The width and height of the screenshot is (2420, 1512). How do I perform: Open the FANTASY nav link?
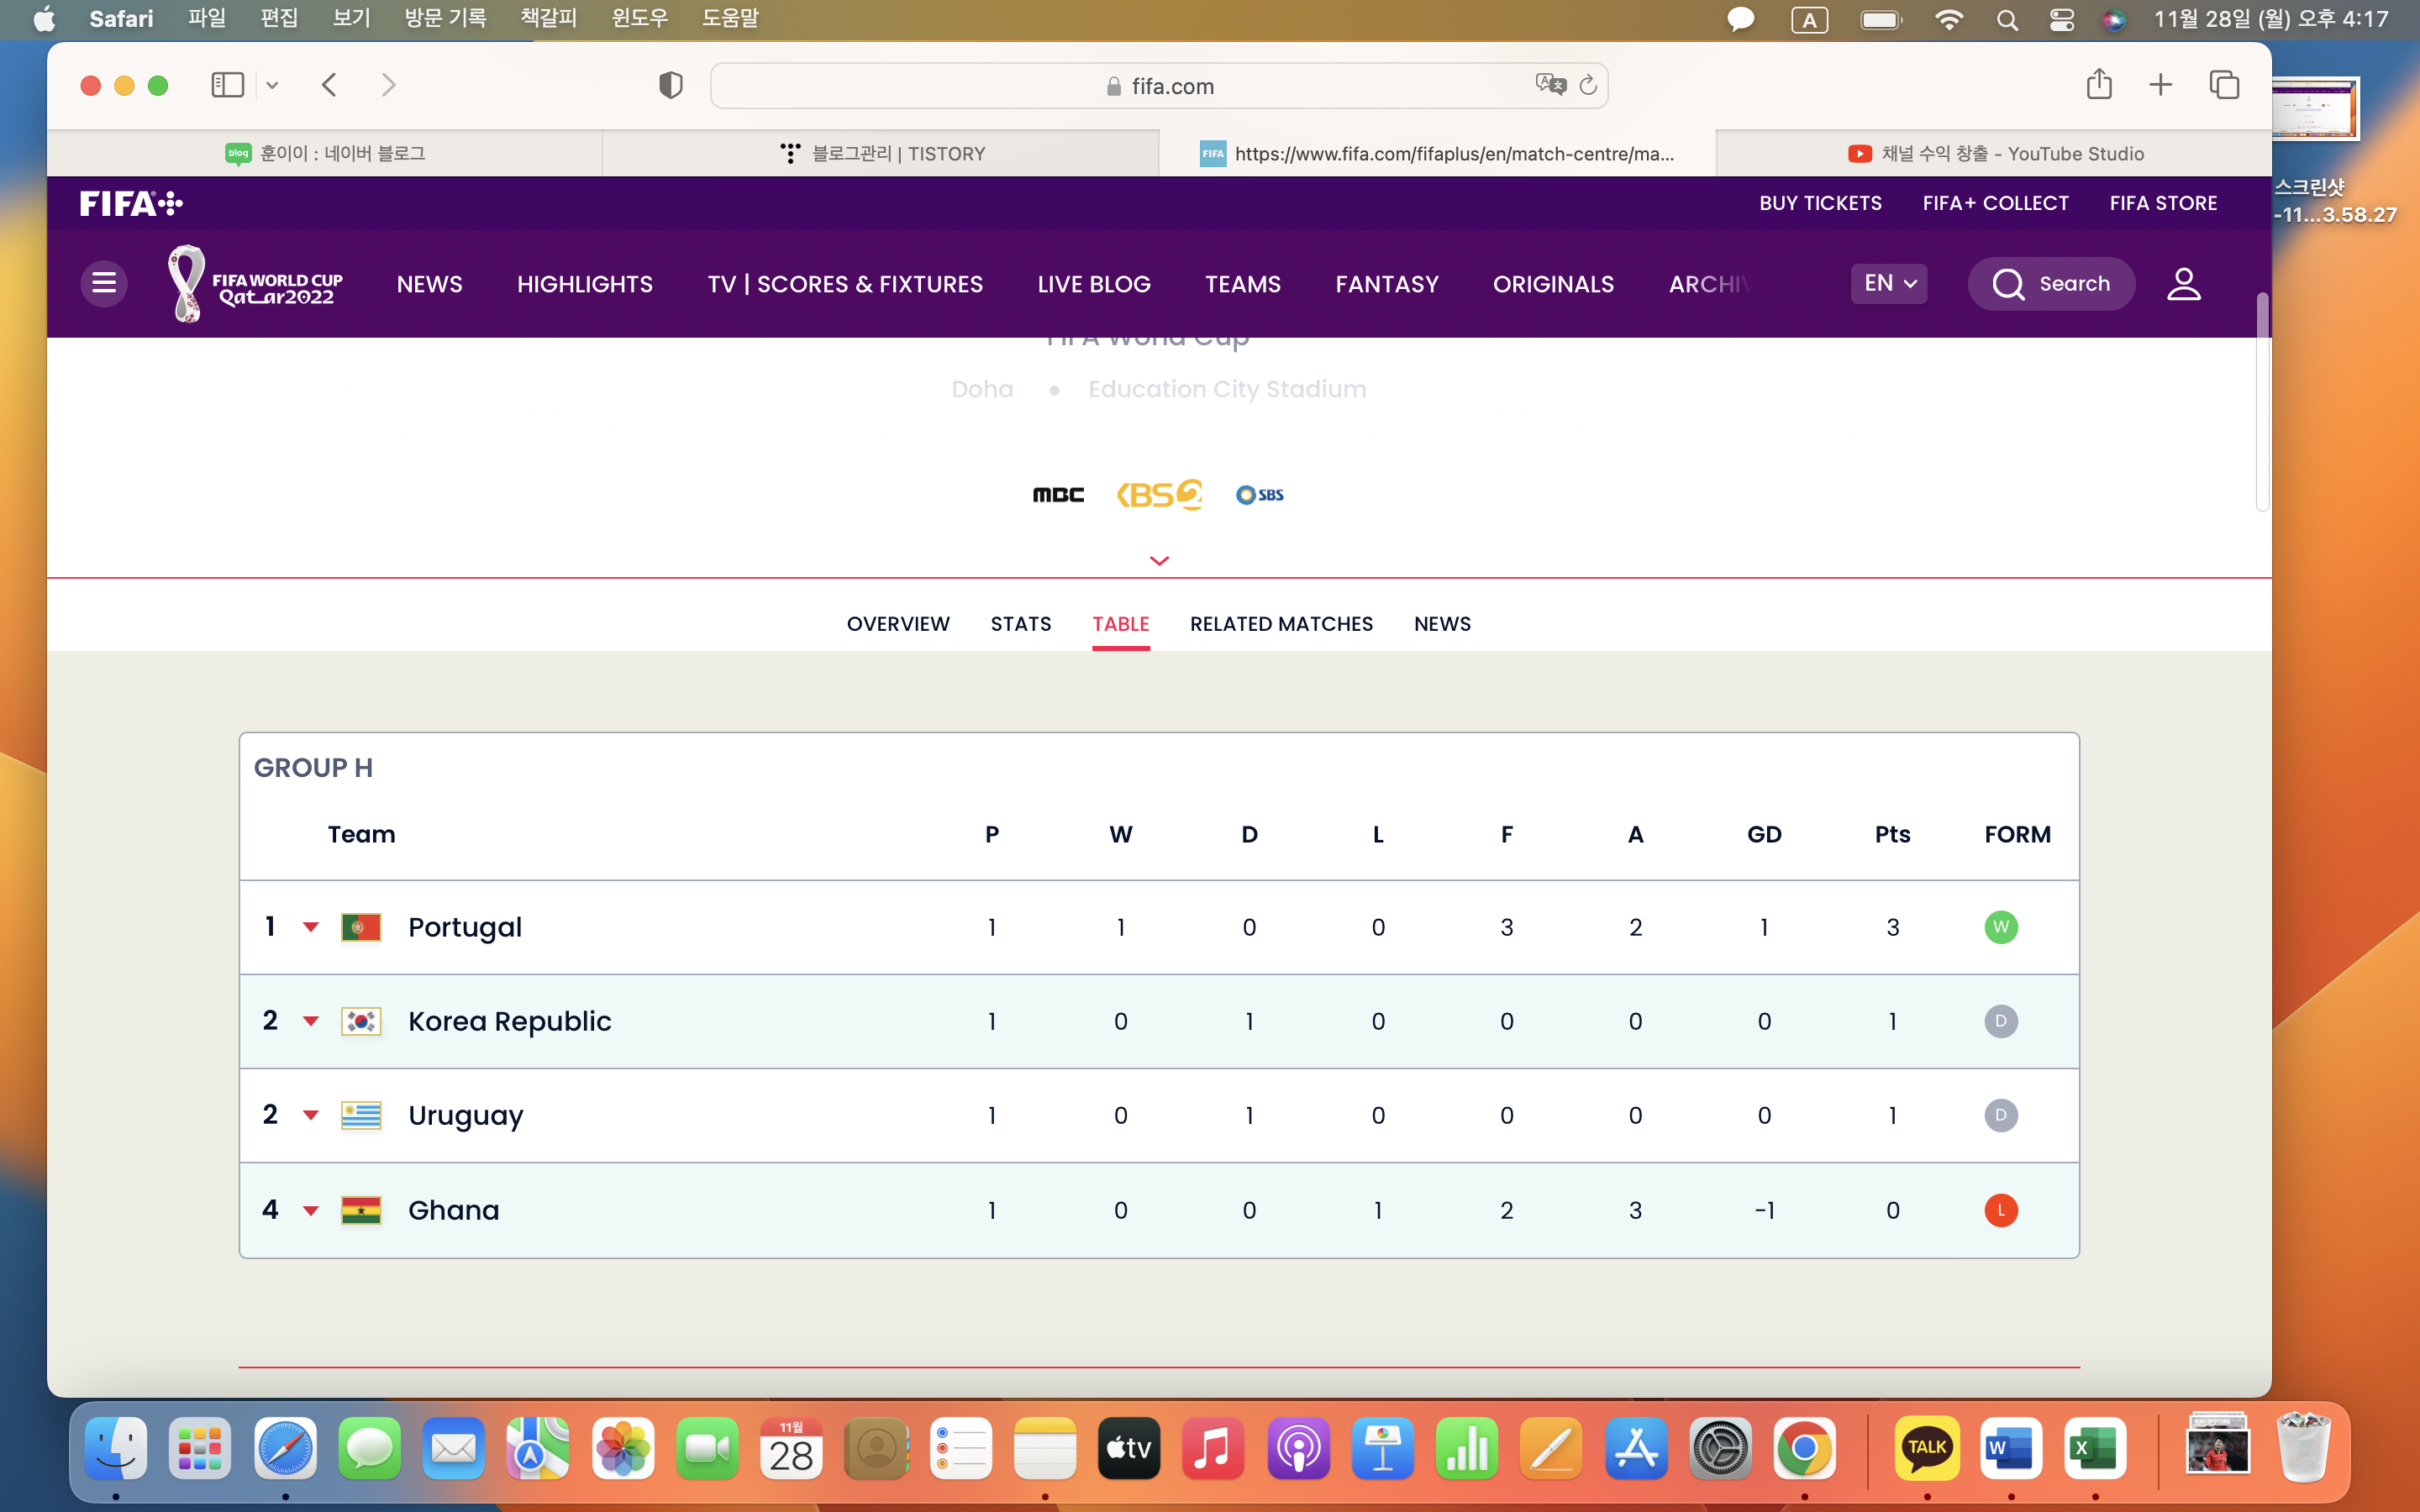[x=1387, y=284]
